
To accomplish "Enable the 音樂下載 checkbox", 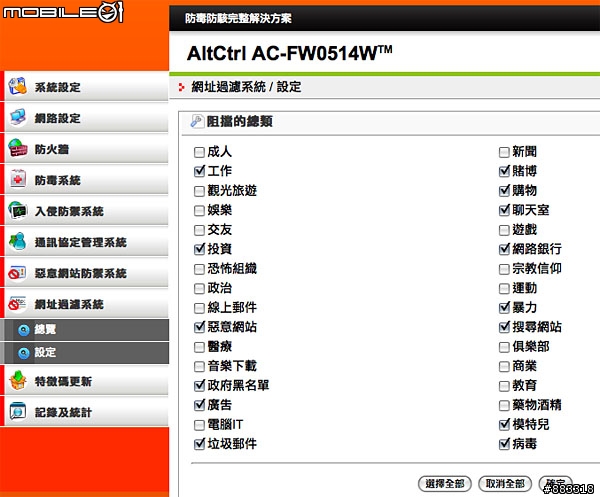I will pos(199,367).
